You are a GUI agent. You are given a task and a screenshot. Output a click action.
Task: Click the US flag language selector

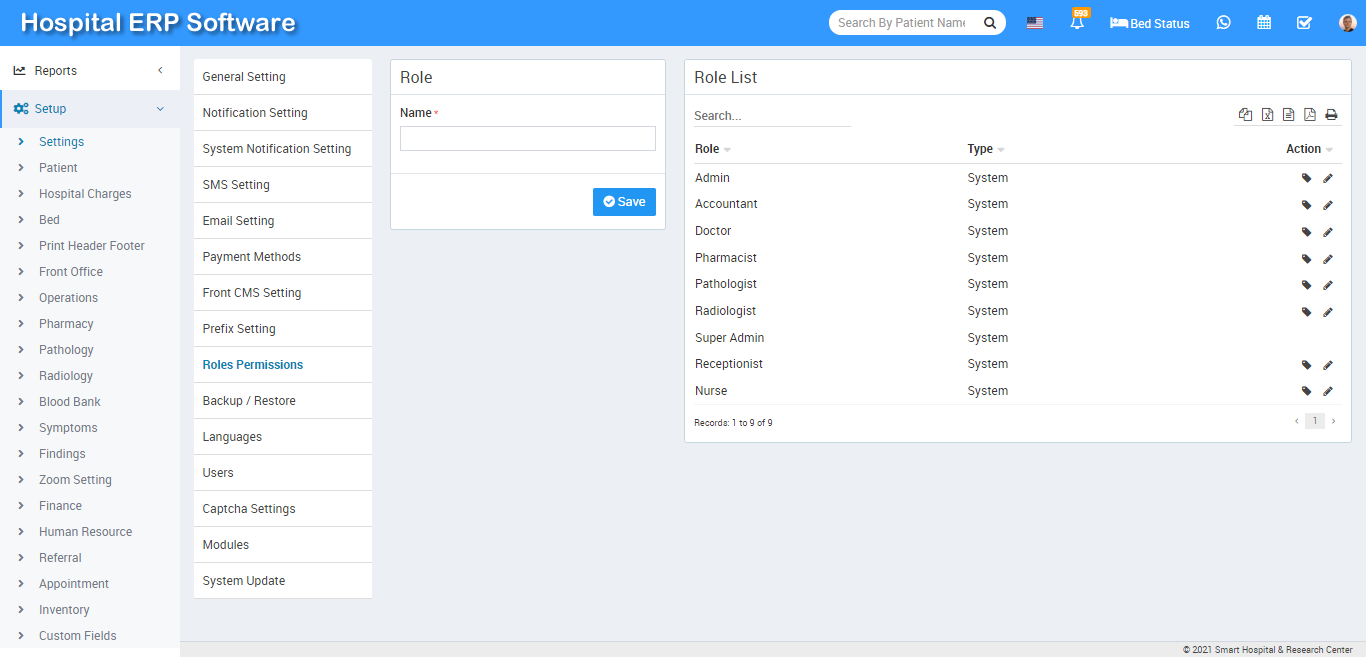click(x=1035, y=23)
